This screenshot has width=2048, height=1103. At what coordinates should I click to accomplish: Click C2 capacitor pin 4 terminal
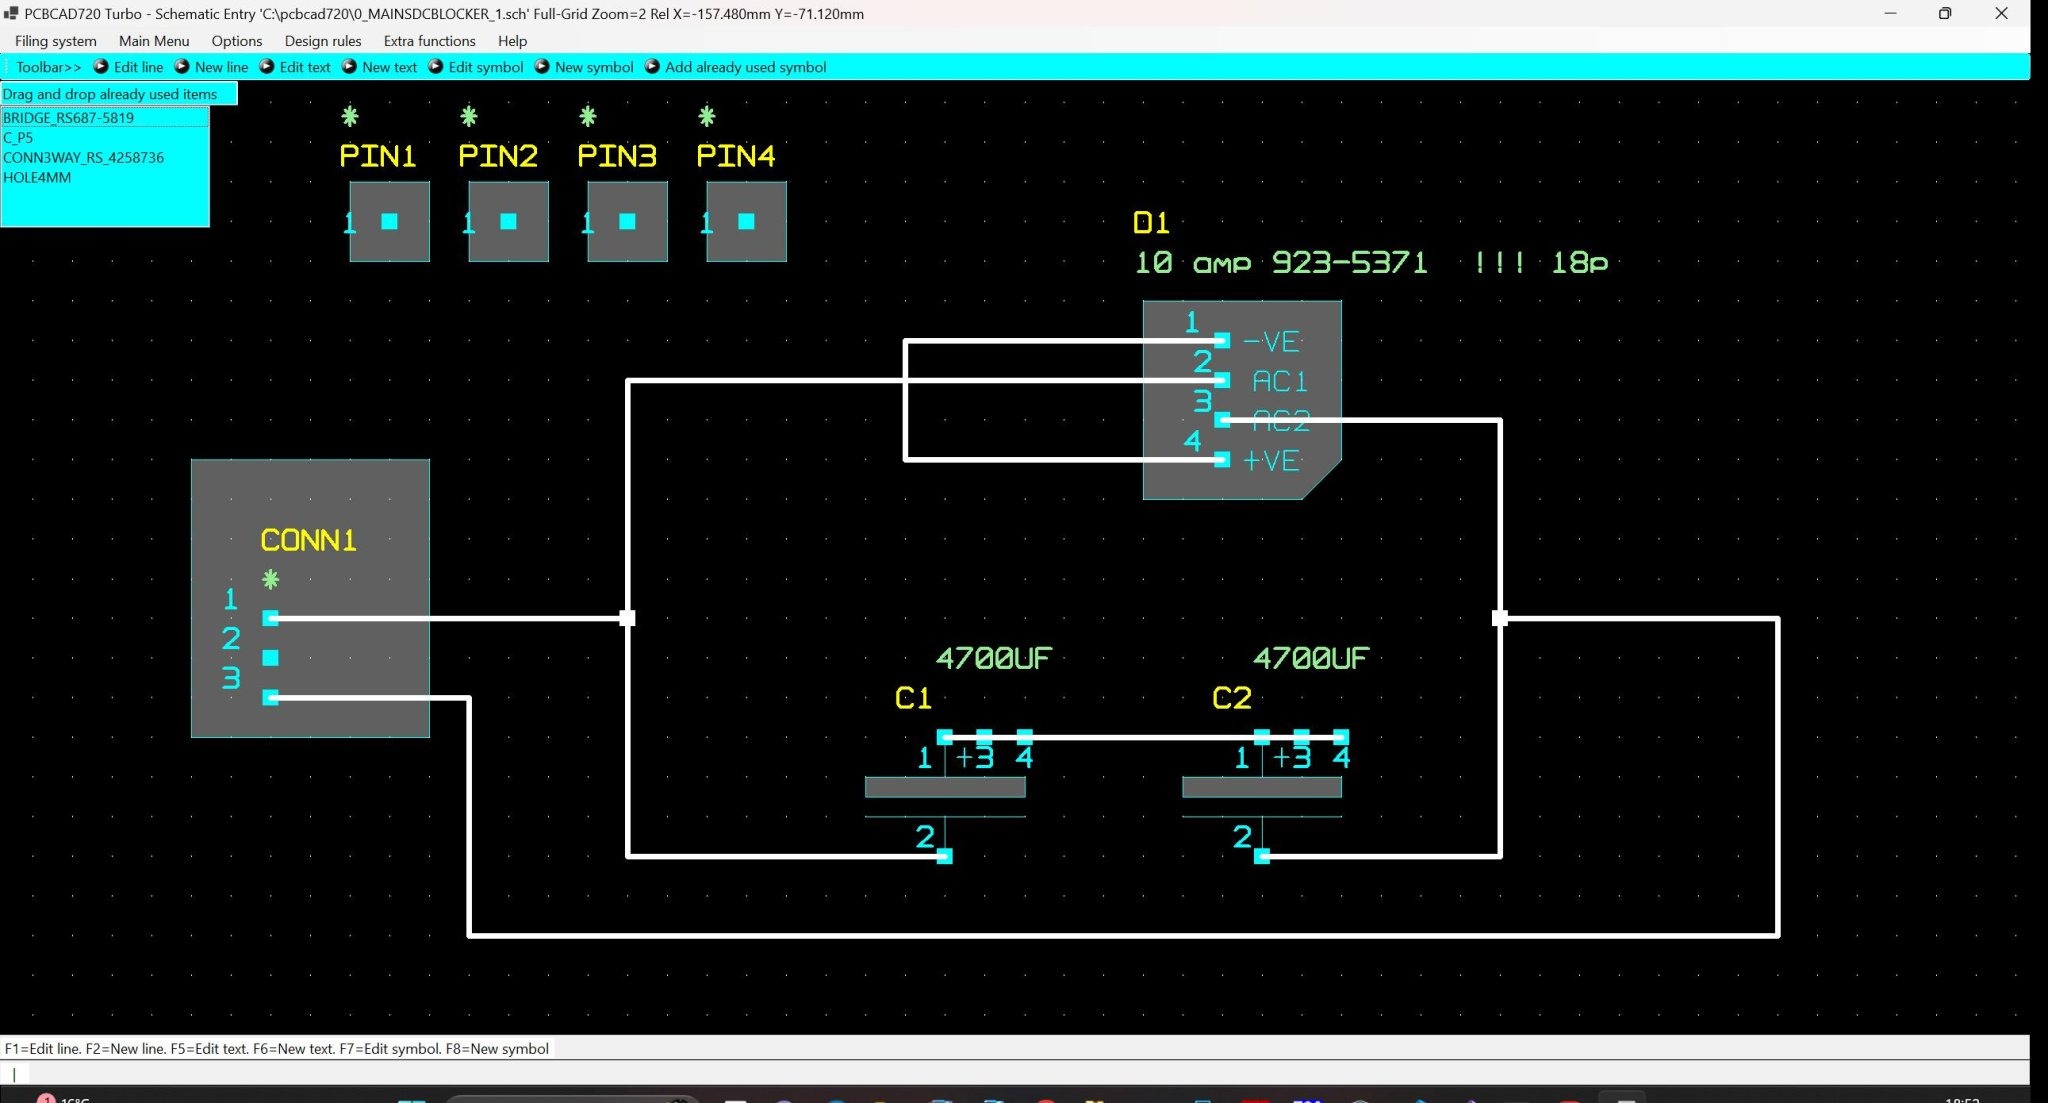(1341, 737)
